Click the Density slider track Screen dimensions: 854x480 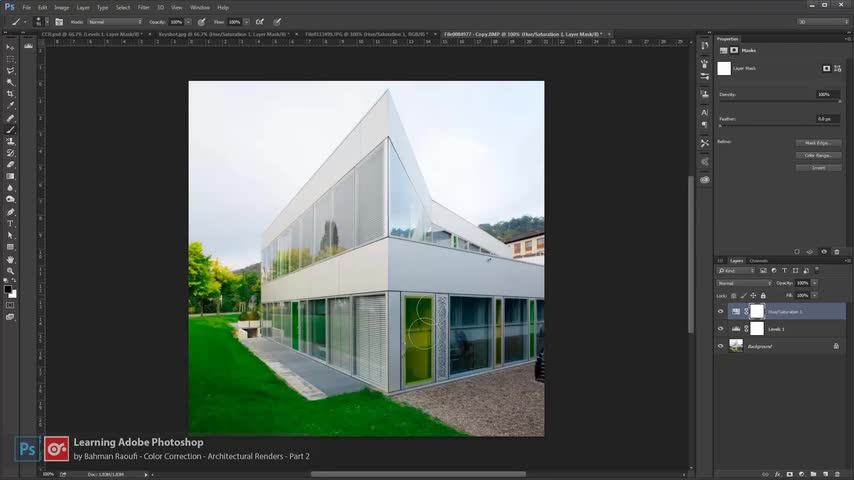tap(779, 101)
